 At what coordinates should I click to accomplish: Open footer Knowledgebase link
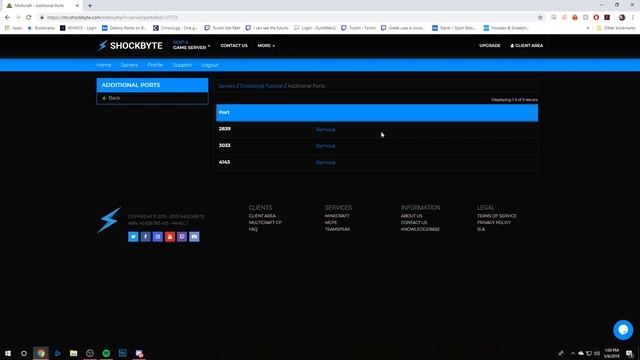pyautogui.click(x=420, y=229)
